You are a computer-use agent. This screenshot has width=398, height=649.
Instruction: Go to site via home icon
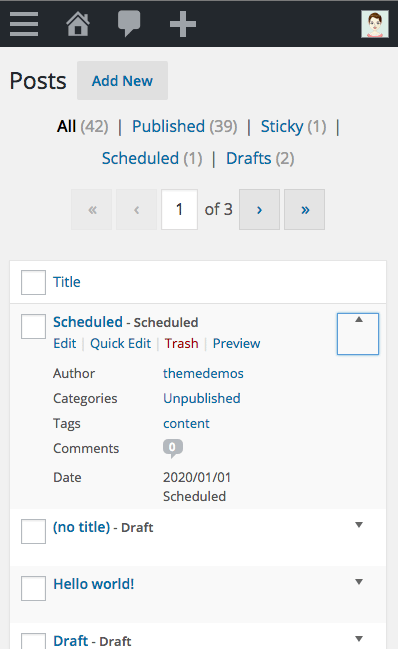coord(78,24)
